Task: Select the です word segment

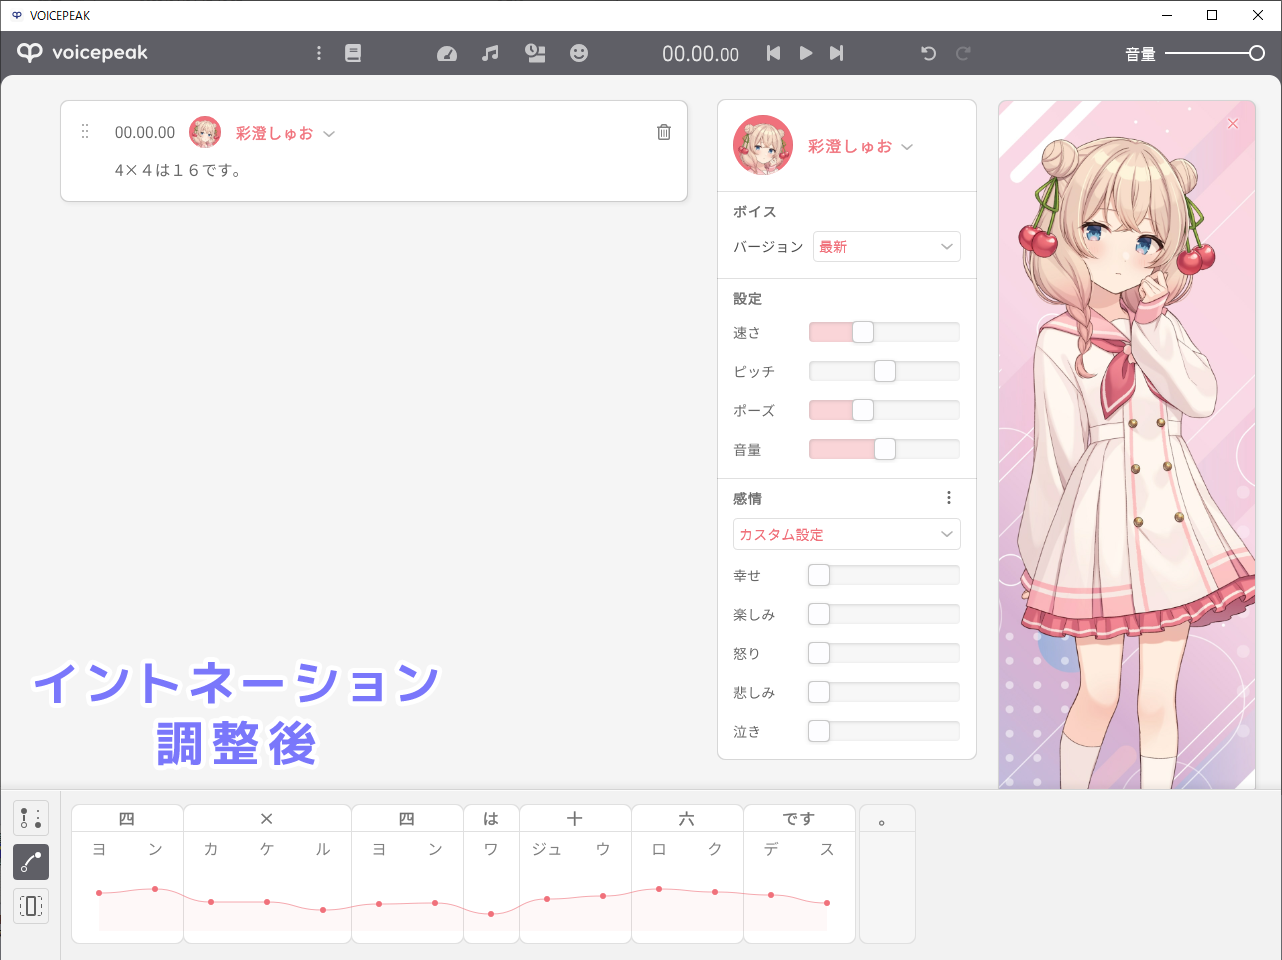Action: pos(799,818)
